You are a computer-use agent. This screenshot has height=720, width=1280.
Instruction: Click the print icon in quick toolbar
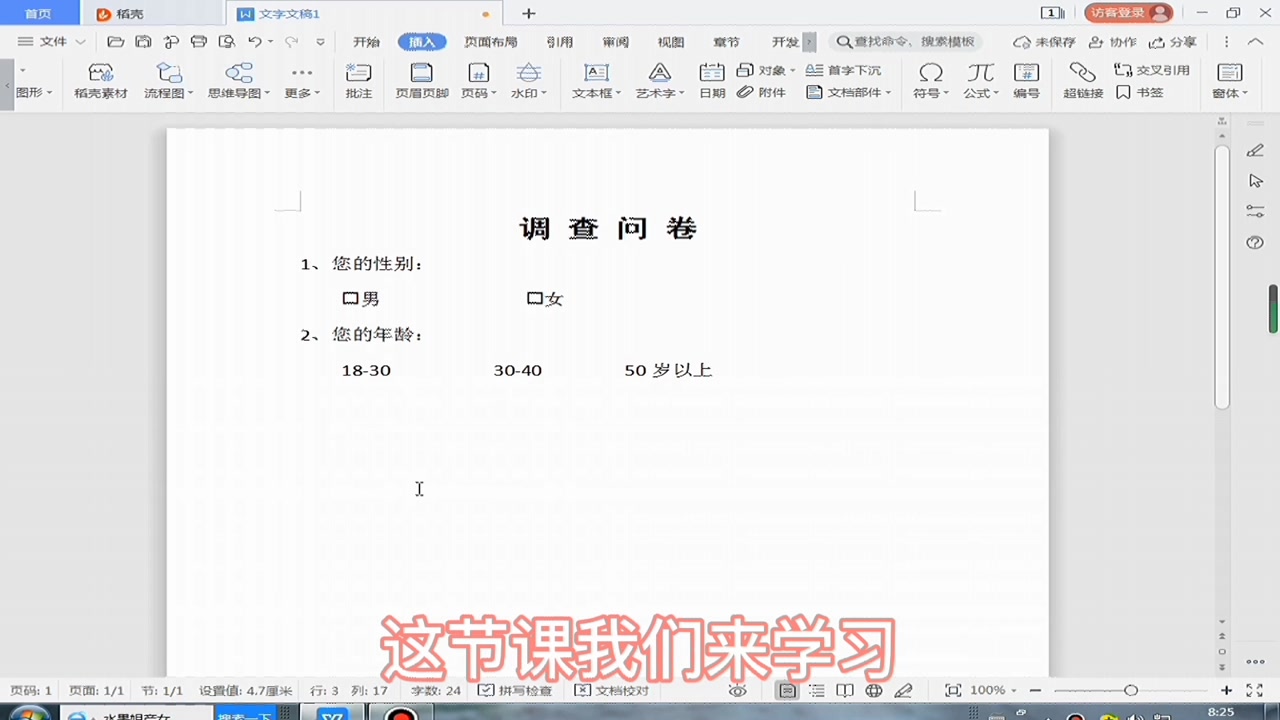pyautogui.click(x=199, y=42)
